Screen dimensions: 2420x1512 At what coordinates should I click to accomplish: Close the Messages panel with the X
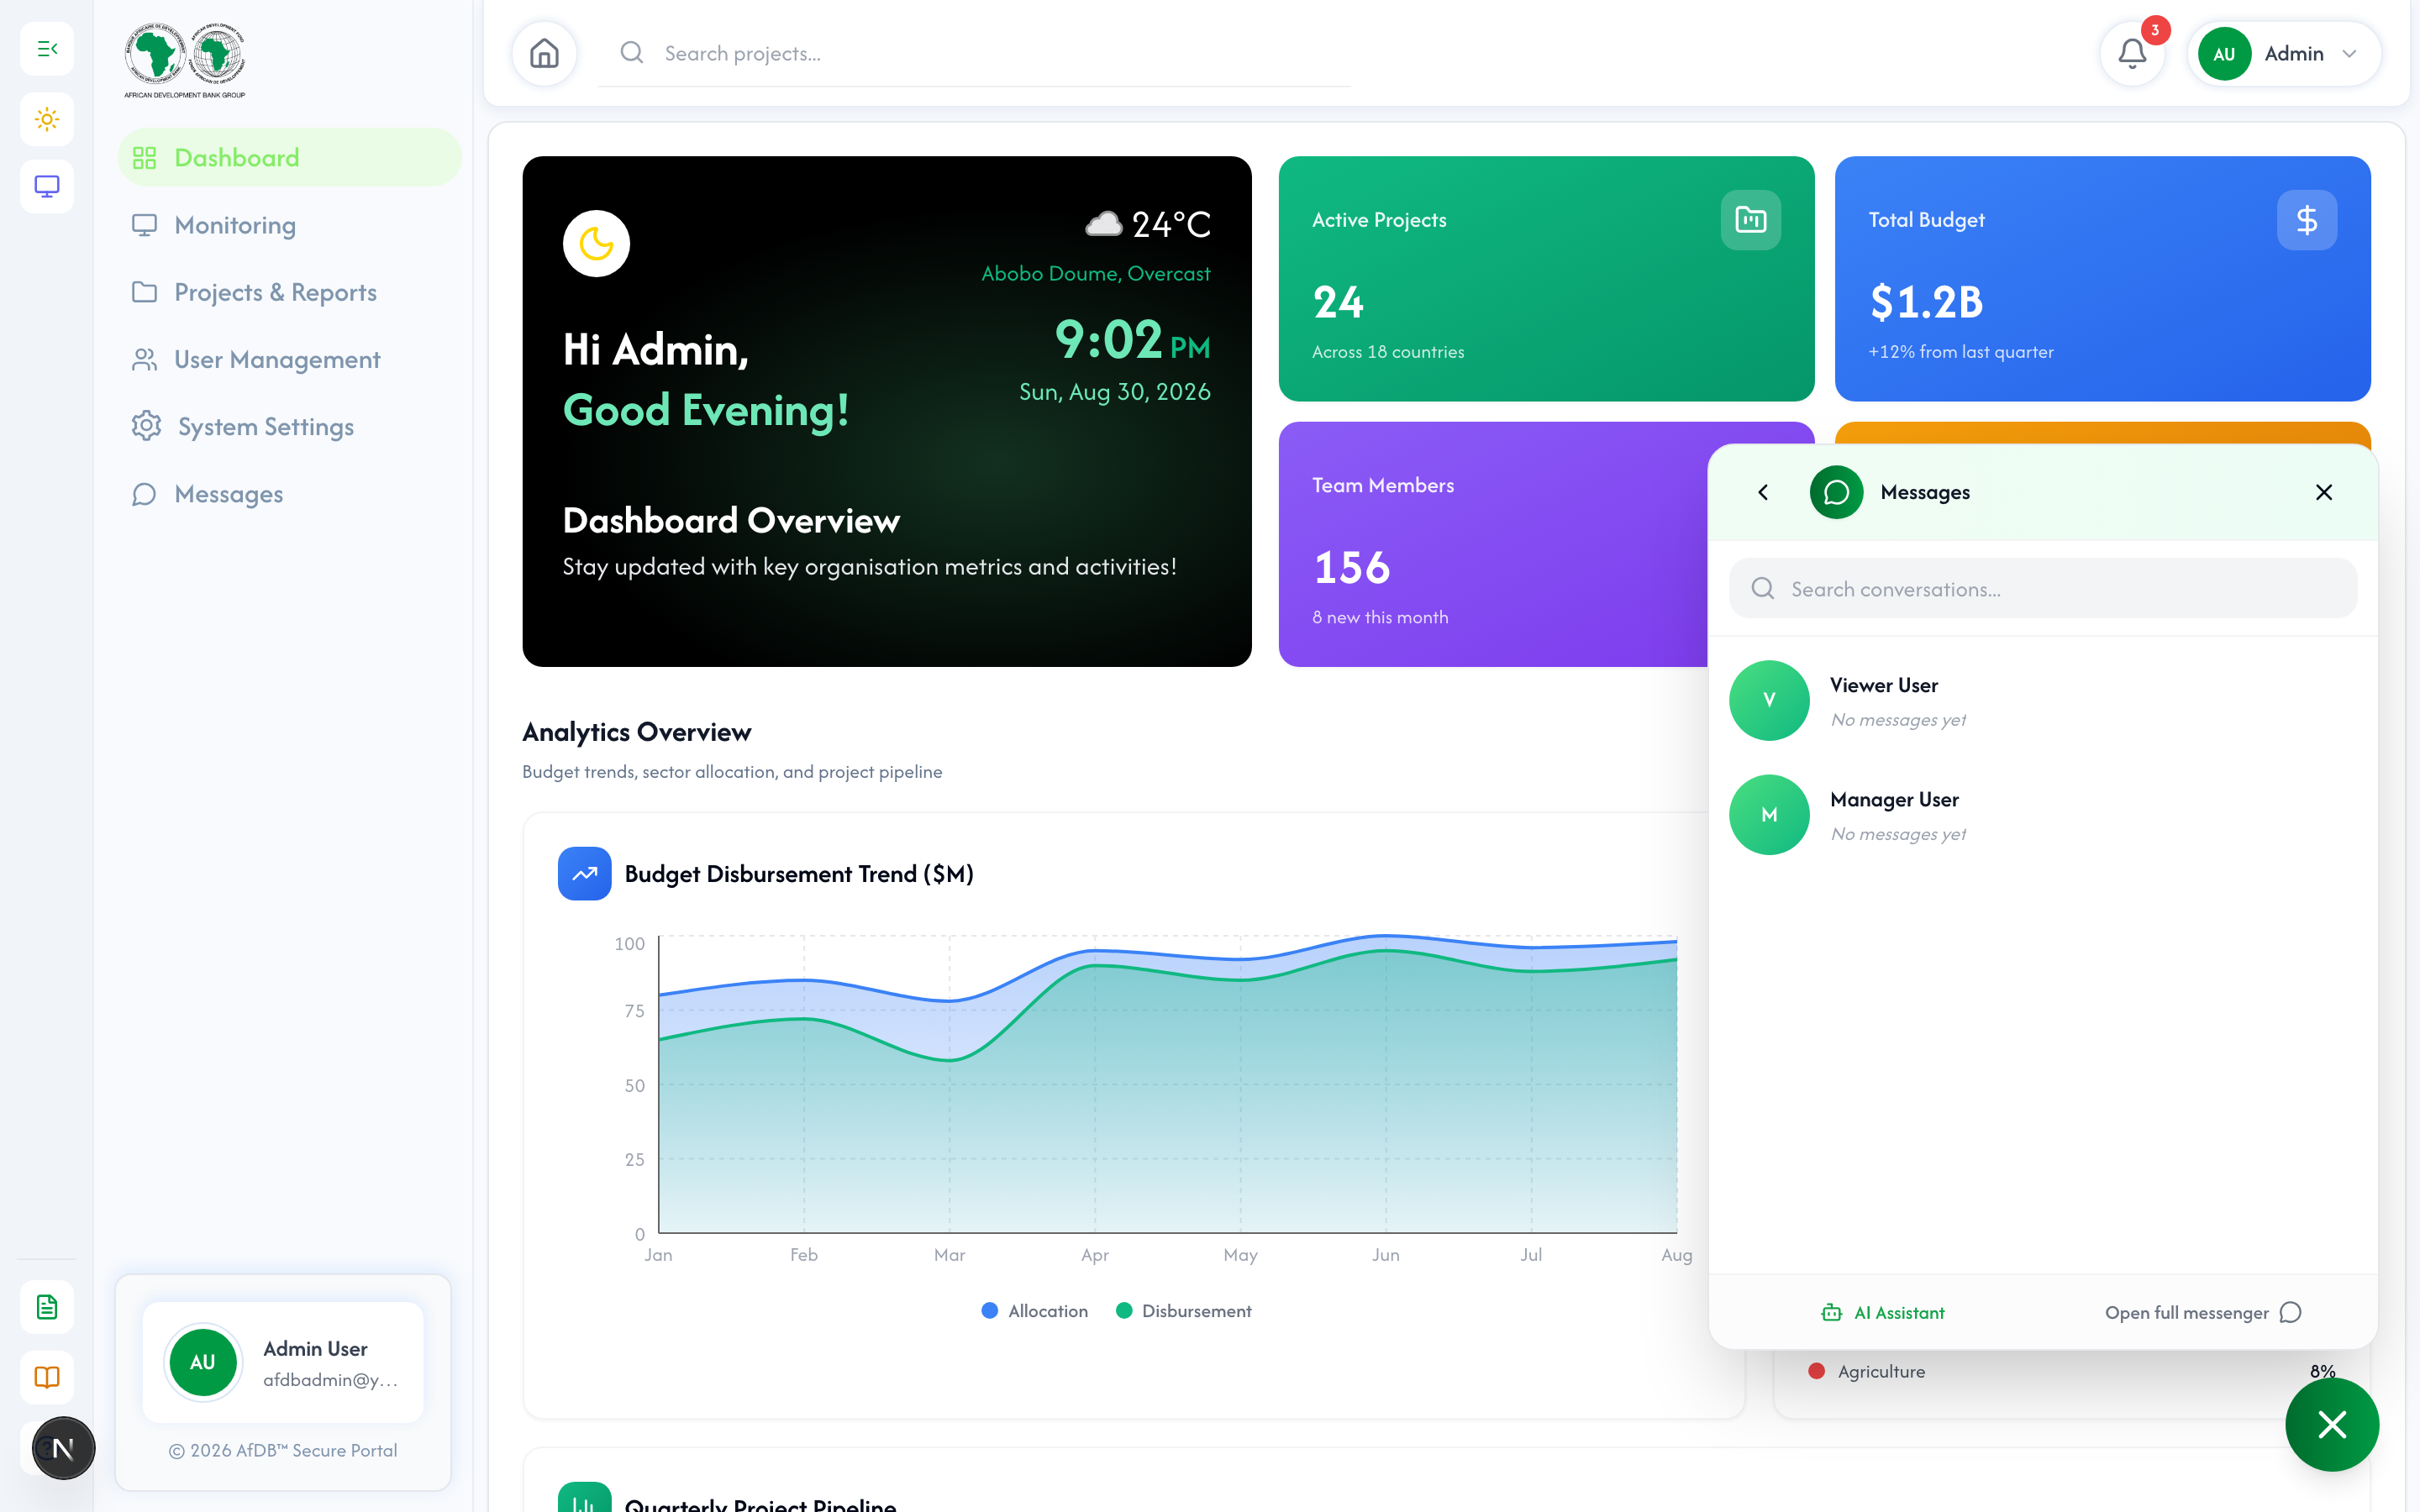pos(2324,492)
